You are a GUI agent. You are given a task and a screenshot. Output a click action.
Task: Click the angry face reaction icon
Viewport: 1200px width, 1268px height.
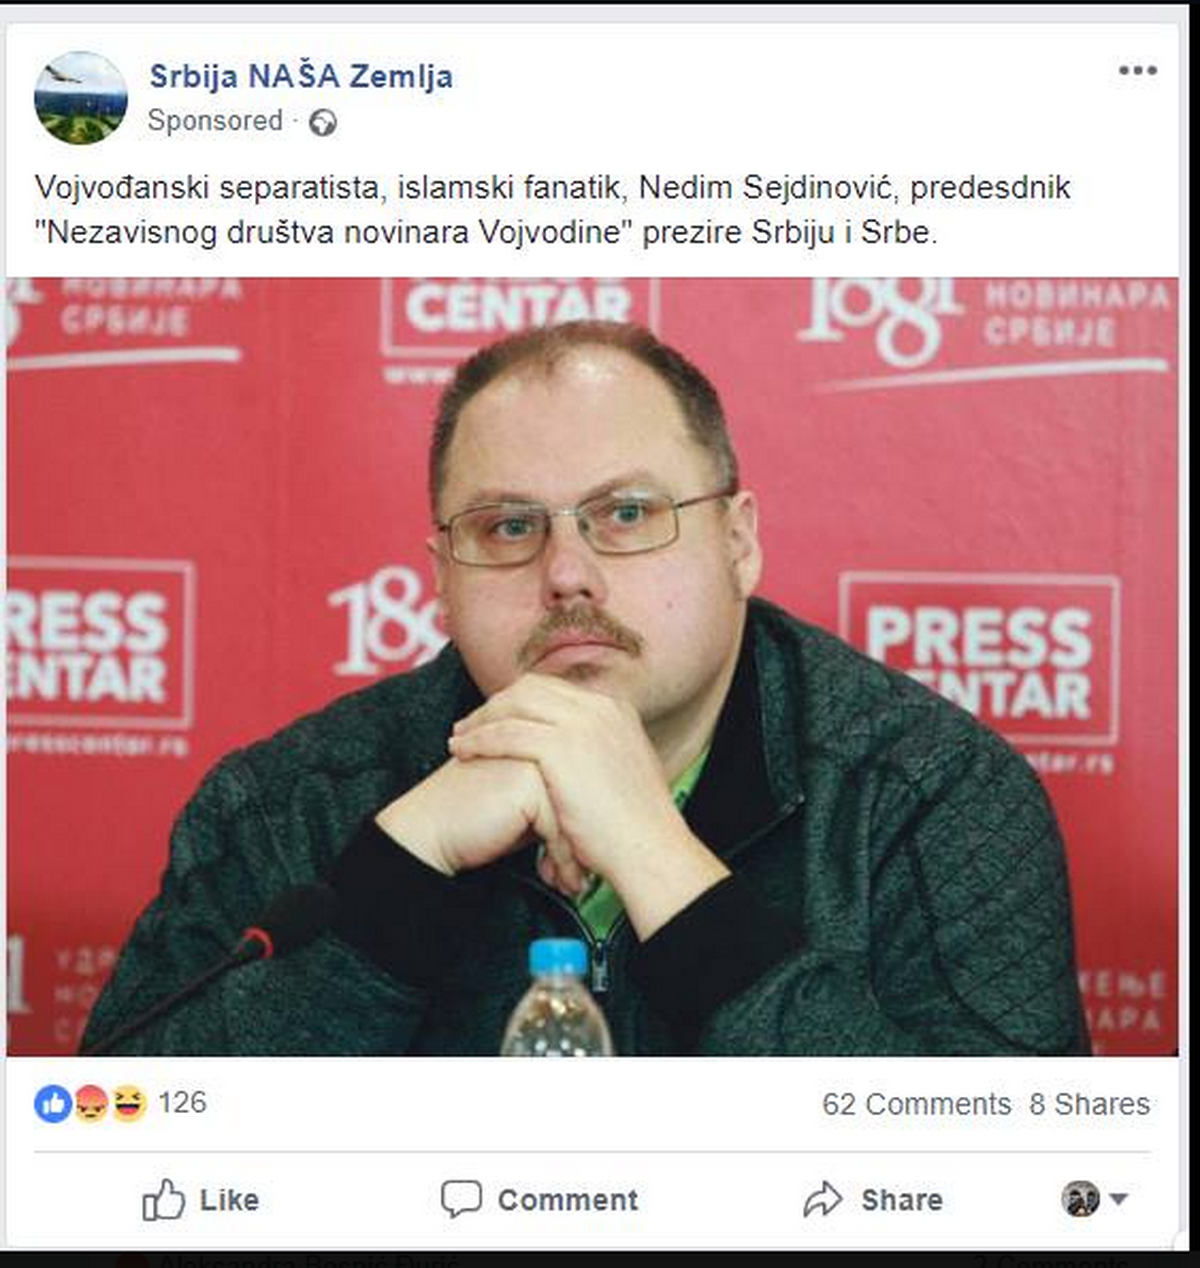click(91, 1104)
